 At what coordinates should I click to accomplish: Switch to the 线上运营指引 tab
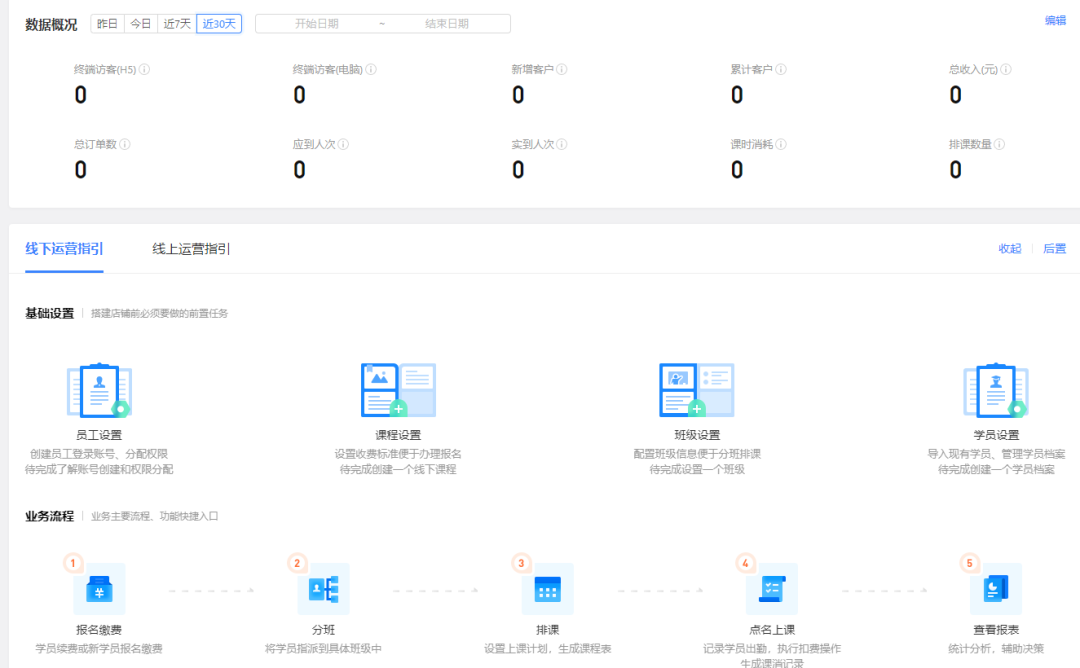[191, 249]
